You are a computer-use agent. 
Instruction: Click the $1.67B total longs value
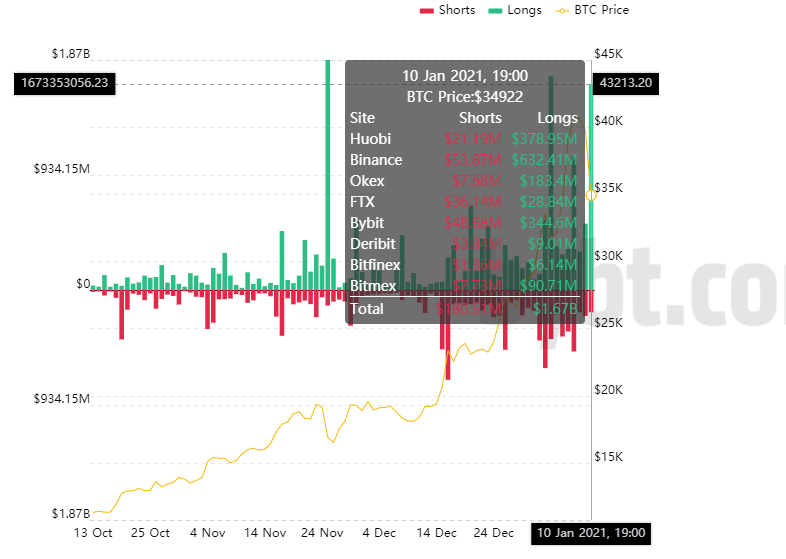click(555, 309)
